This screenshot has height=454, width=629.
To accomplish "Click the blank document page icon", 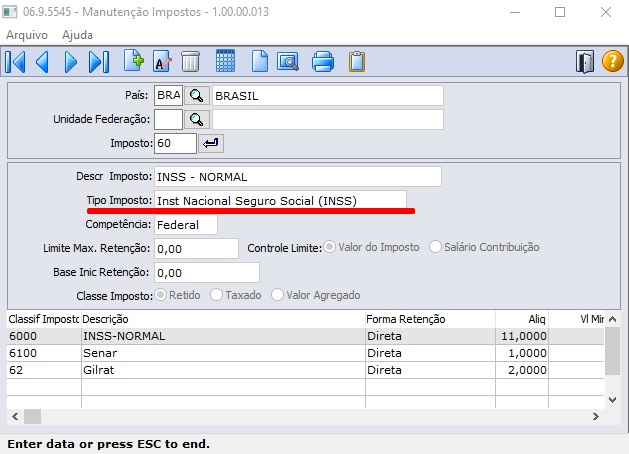I will pyautogui.click(x=260, y=62).
